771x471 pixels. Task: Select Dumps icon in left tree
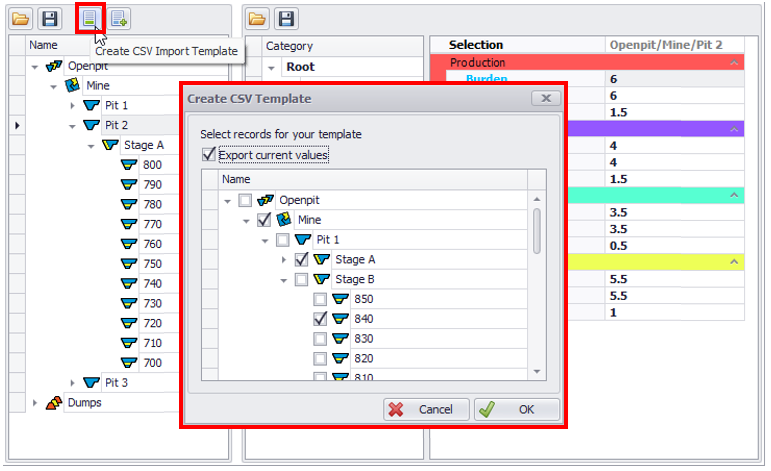click(54, 403)
